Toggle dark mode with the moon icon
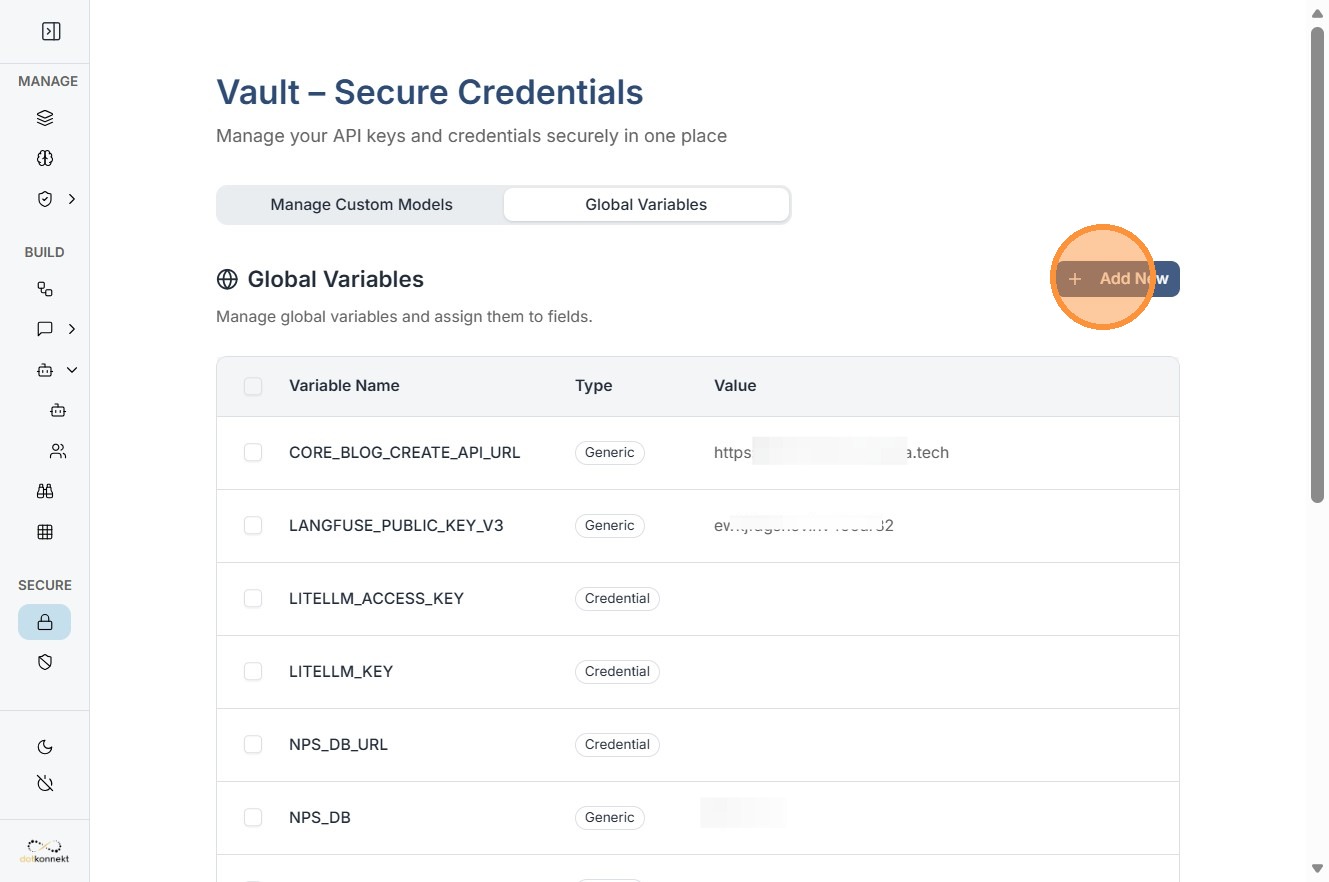This screenshot has width=1329, height=882. 45,747
